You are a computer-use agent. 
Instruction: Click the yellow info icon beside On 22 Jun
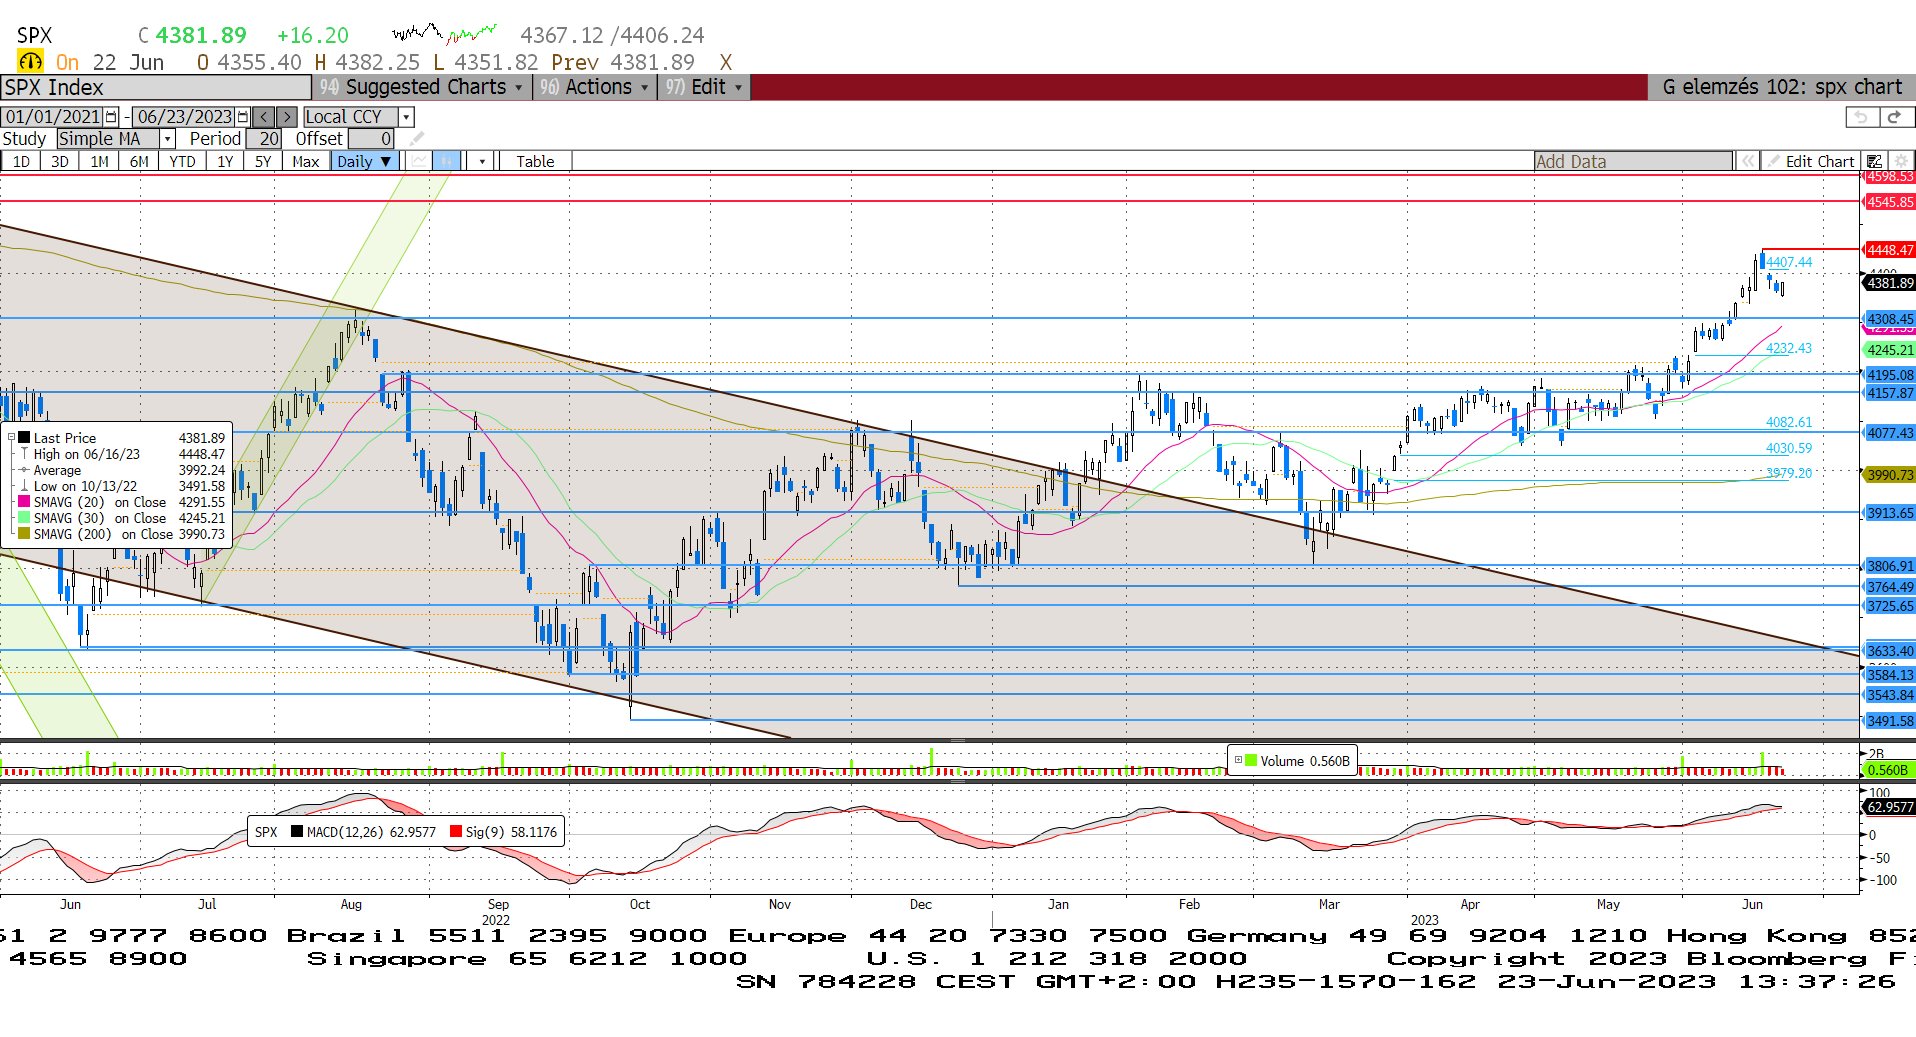click(31, 62)
